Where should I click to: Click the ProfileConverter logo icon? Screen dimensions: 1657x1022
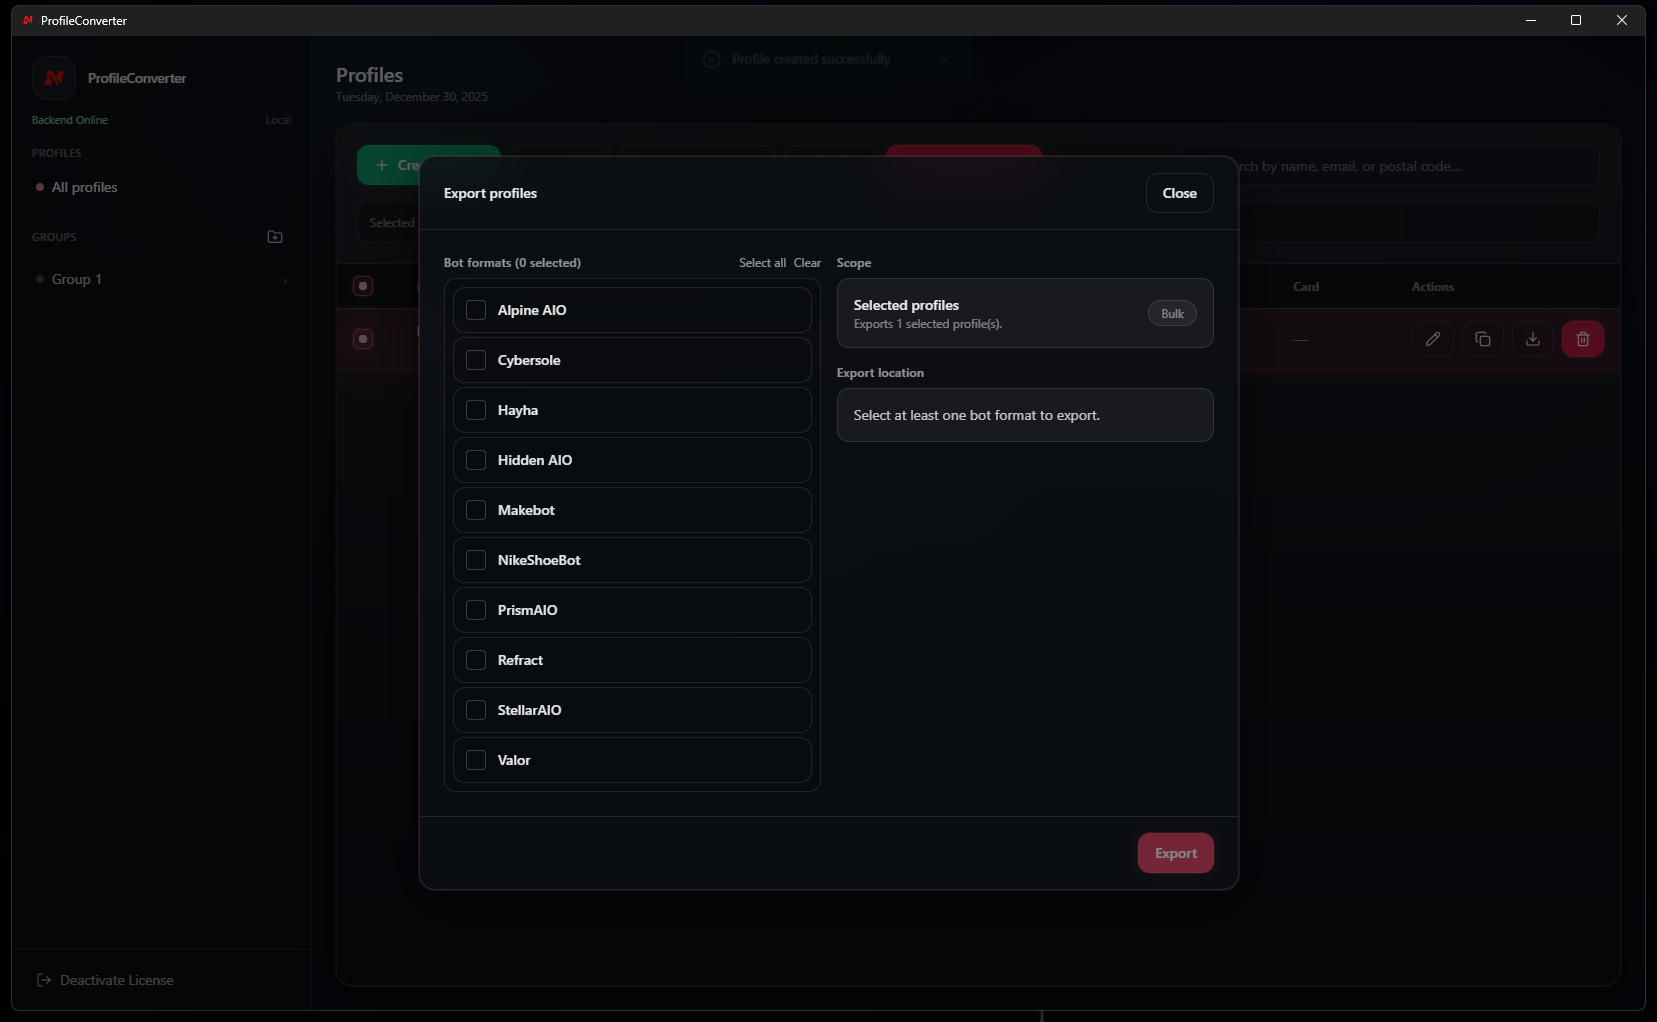click(54, 78)
